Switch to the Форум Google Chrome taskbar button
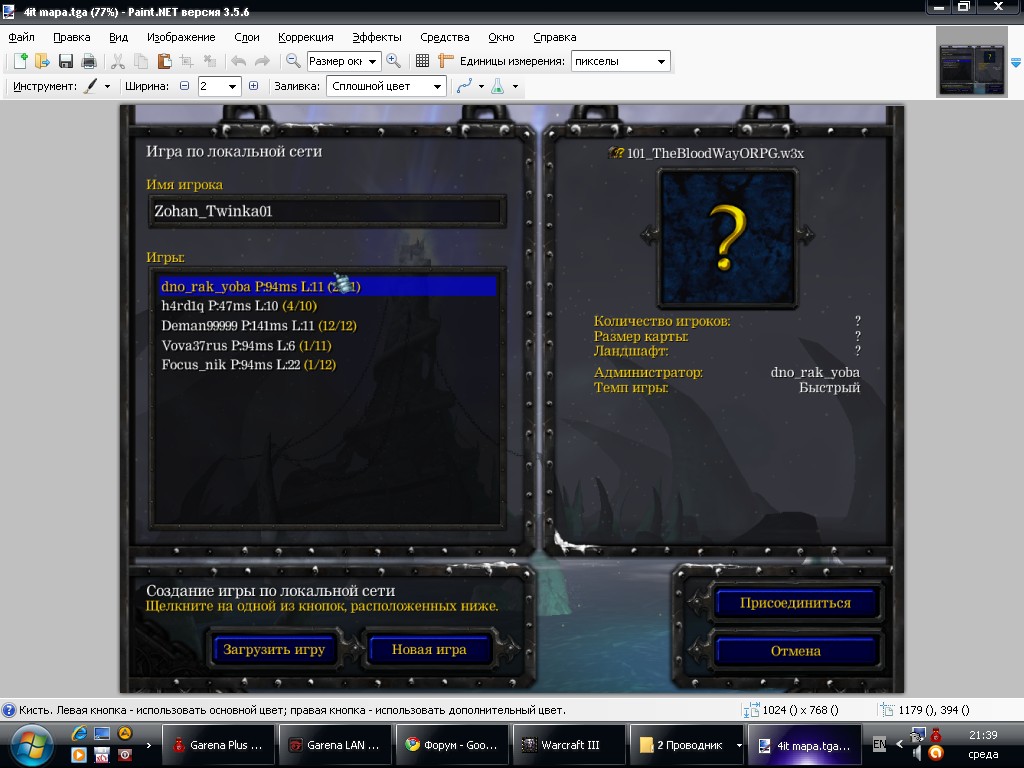The height and width of the screenshot is (768, 1024). pos(452,745)
